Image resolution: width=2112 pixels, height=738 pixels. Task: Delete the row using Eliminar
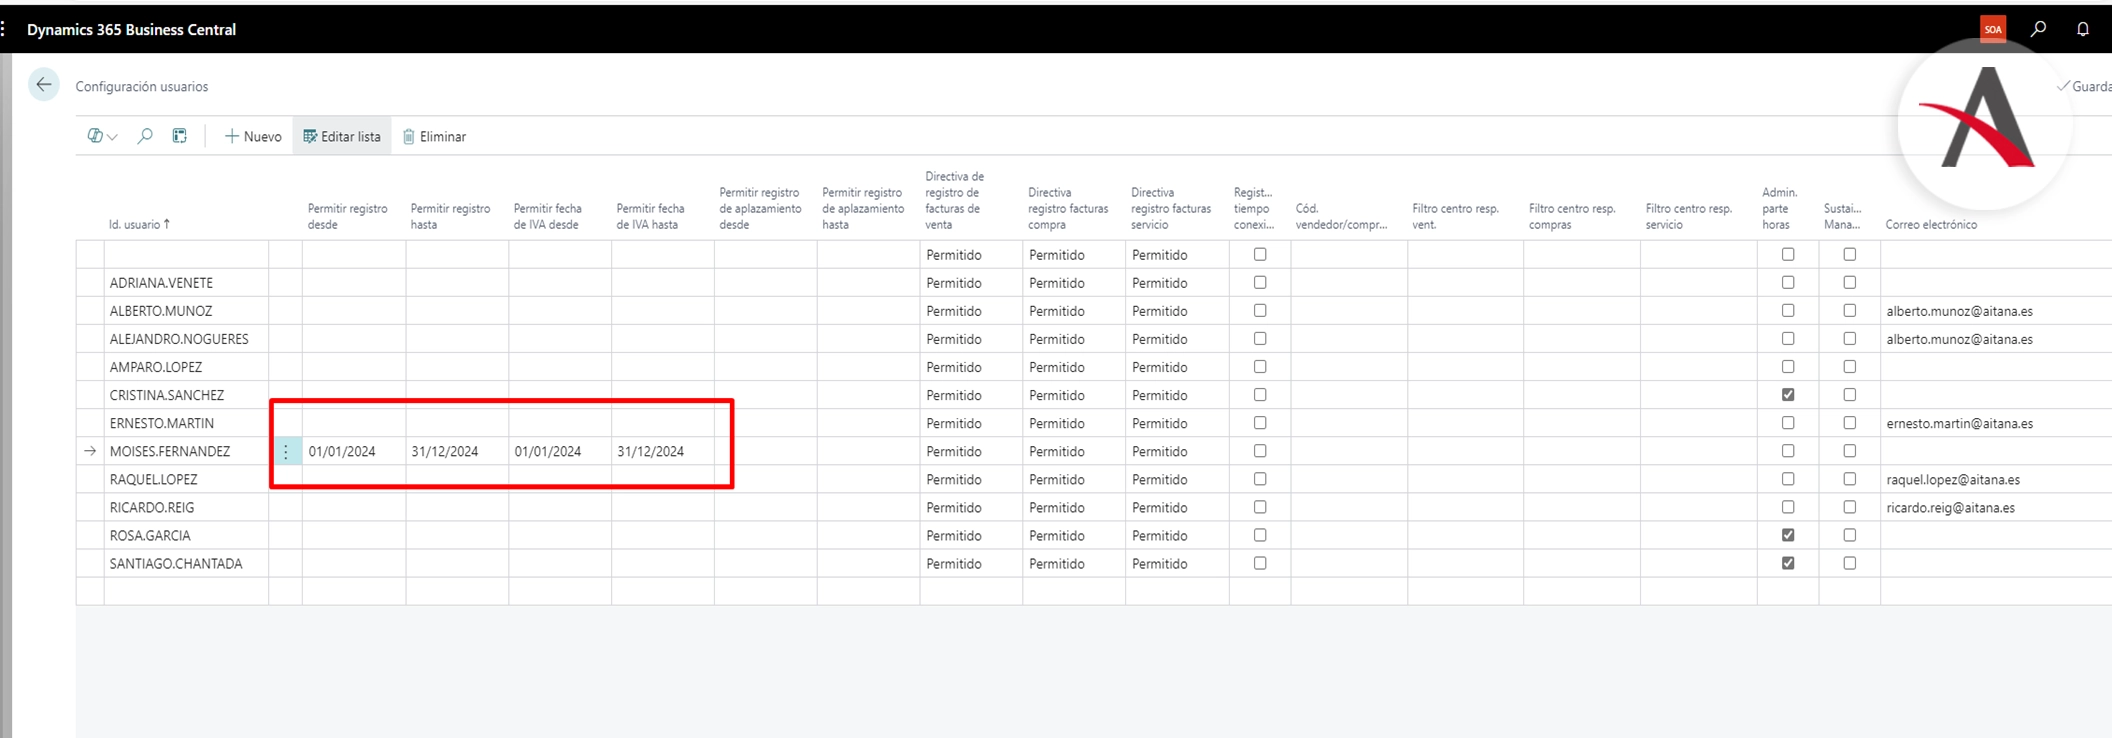[434, 136]
